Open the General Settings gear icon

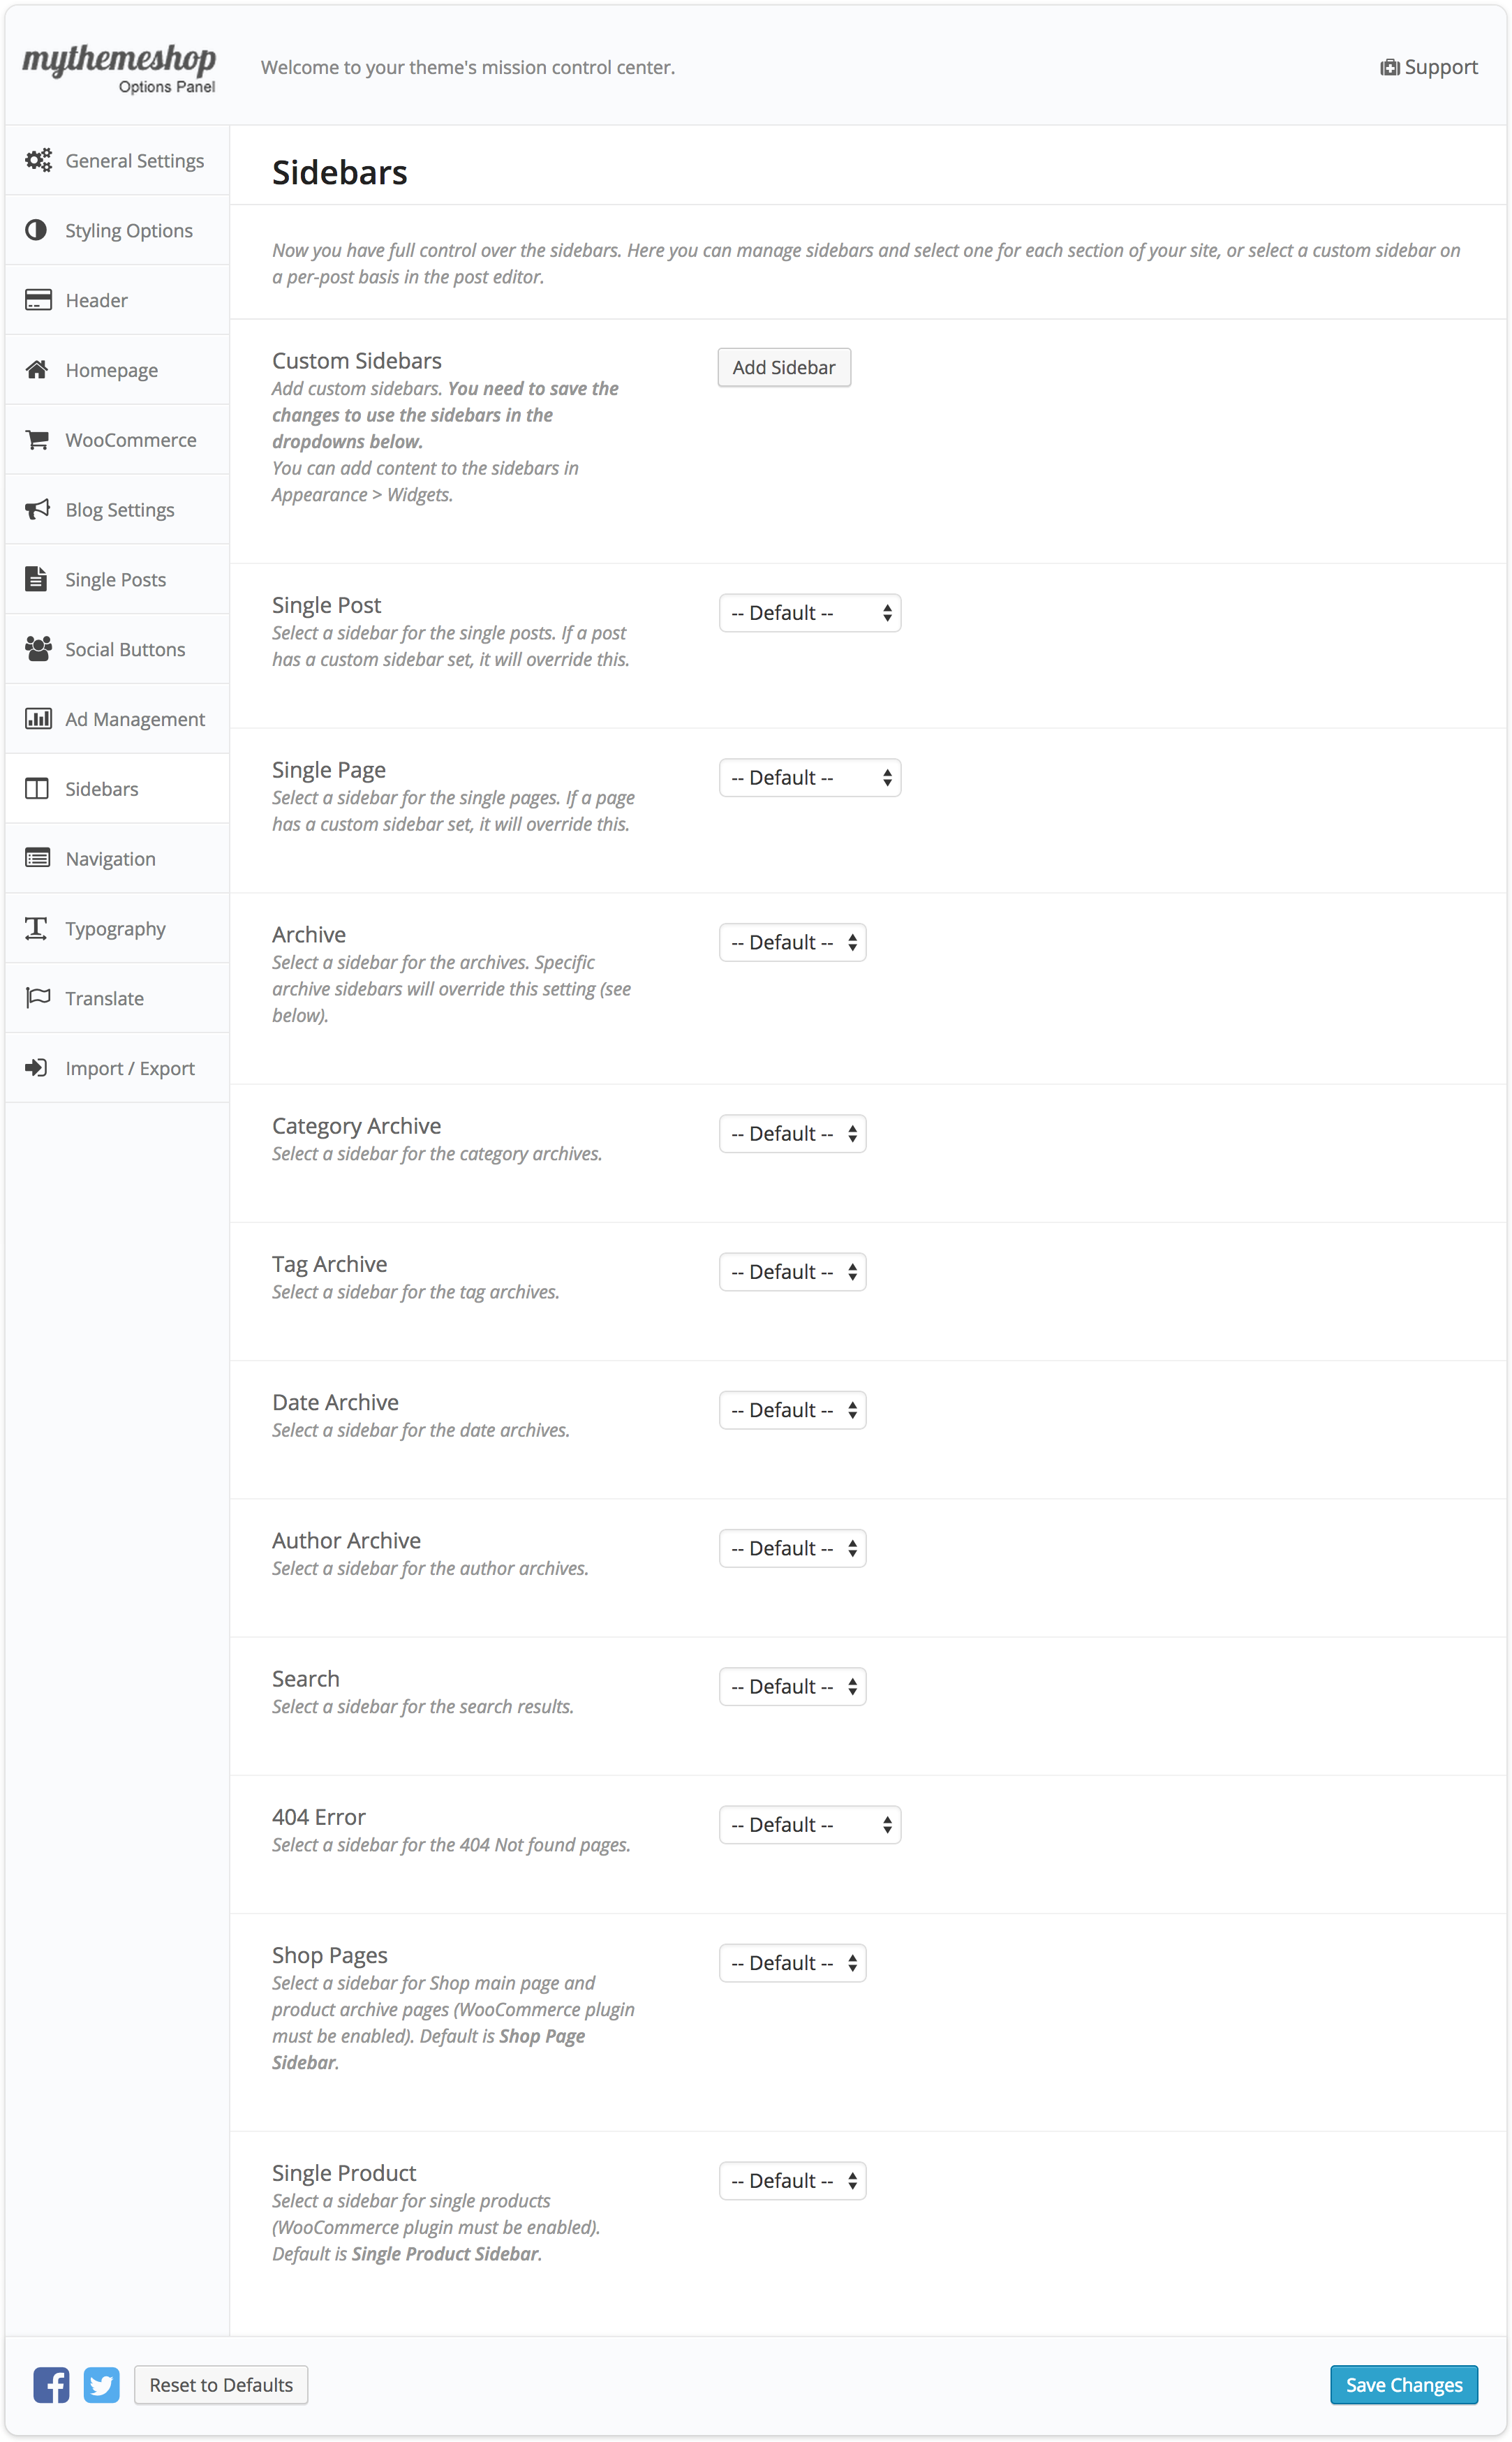[x=38, y=160]
